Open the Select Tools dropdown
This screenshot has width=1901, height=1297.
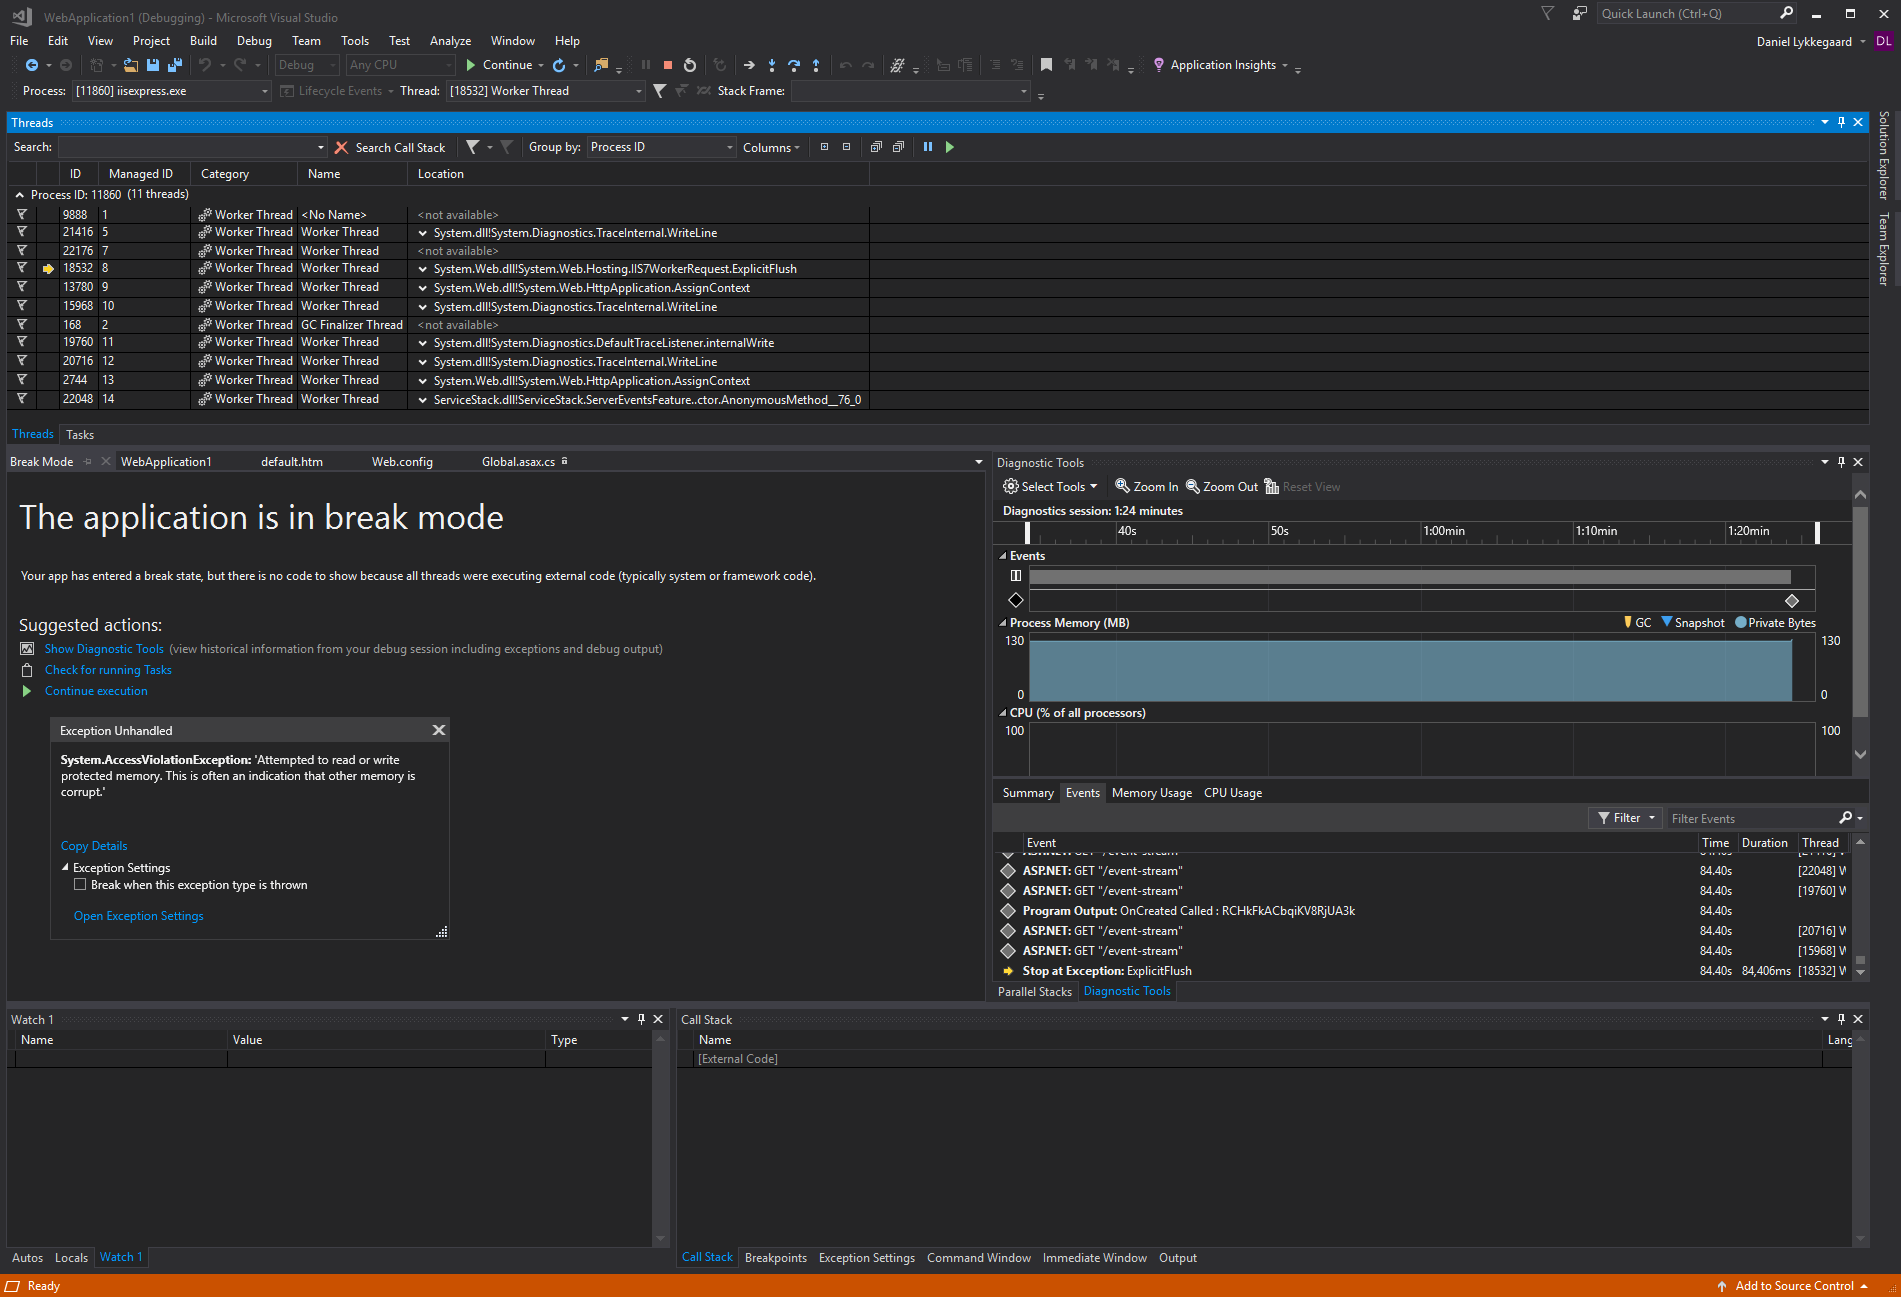(1050, 487)
